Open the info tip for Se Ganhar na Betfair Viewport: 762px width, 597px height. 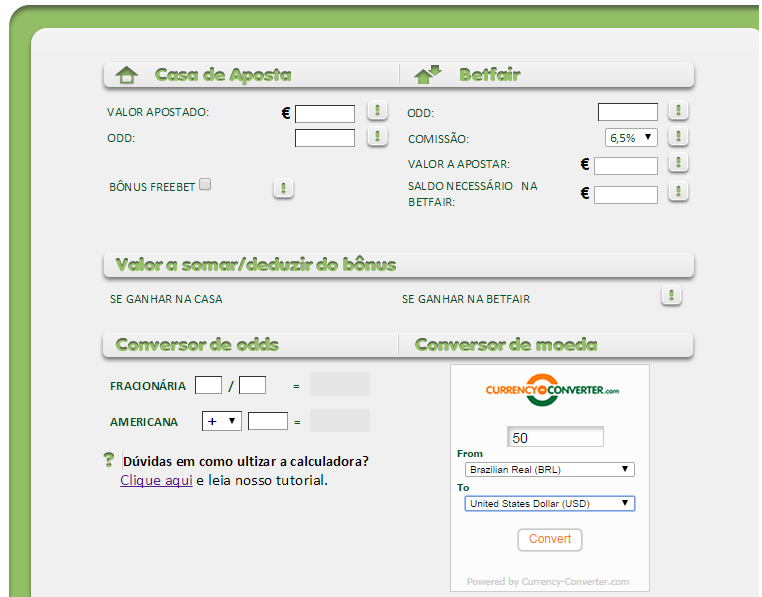672,296
